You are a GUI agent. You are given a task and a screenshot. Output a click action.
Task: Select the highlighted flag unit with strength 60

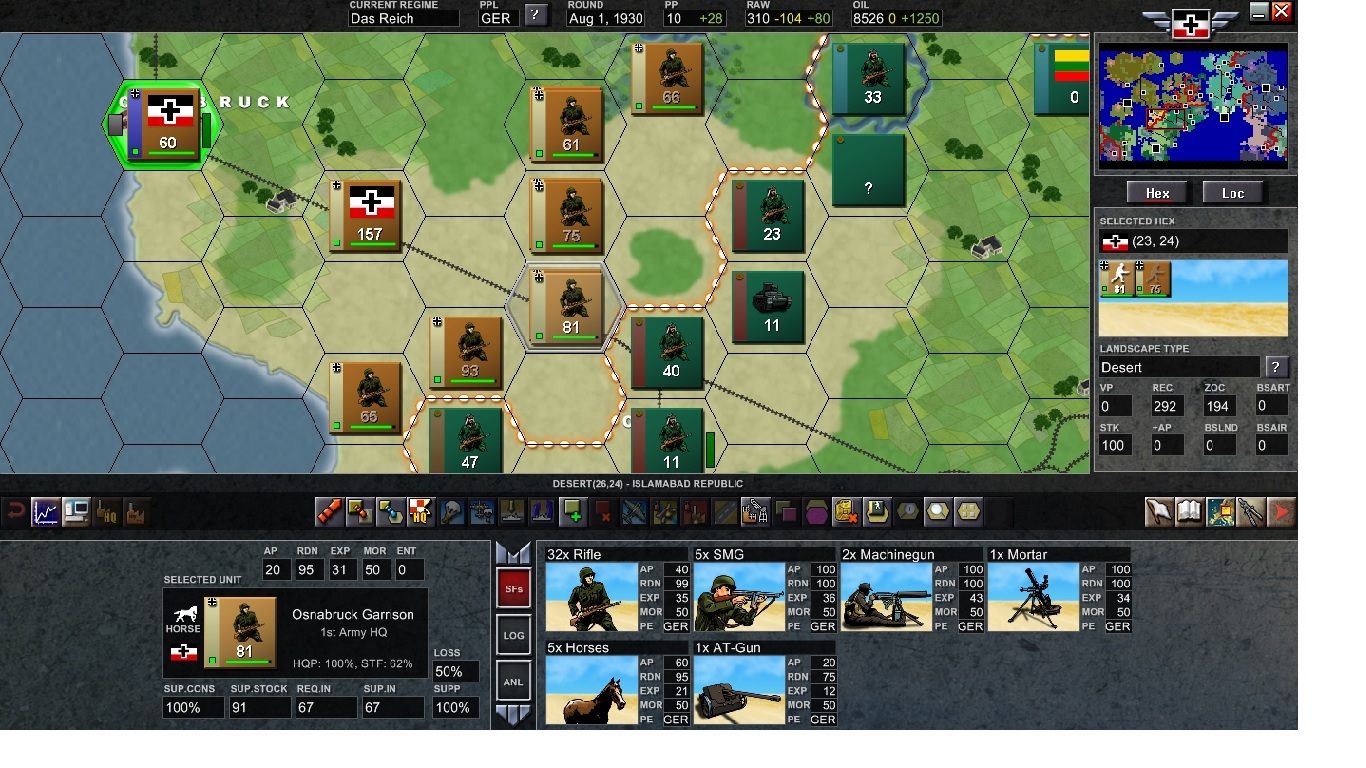[165, 124]
